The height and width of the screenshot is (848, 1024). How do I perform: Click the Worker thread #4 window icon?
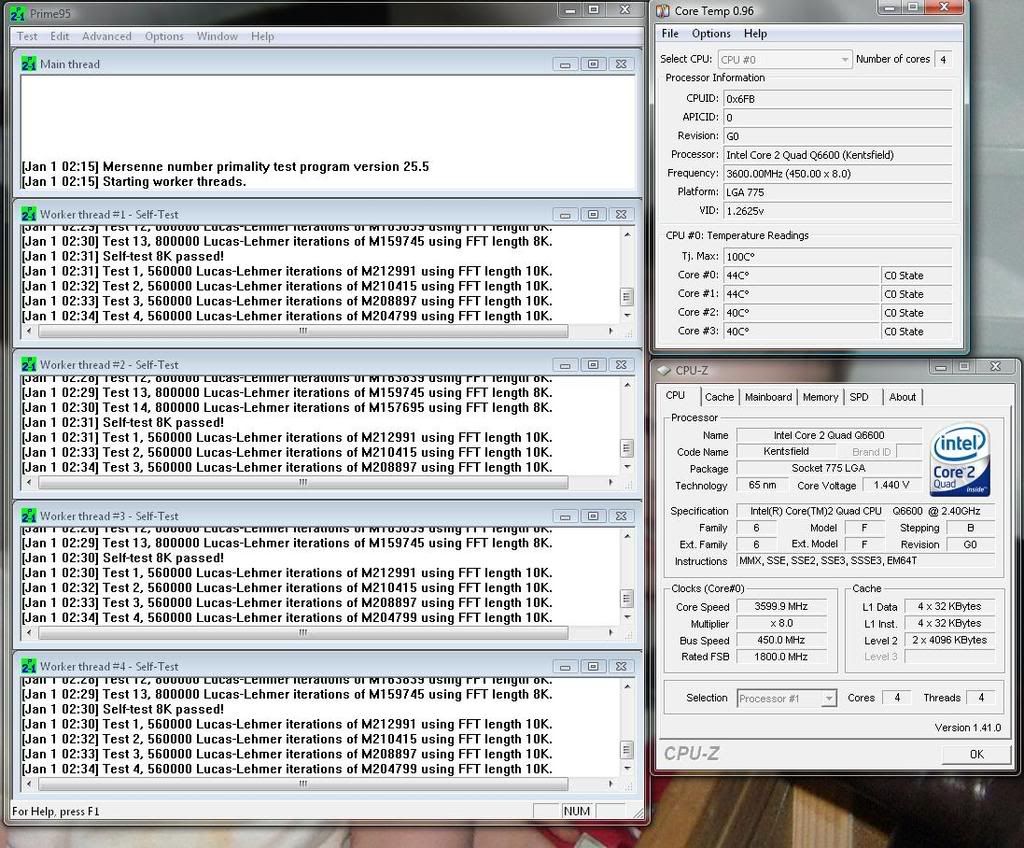point(29,666)
